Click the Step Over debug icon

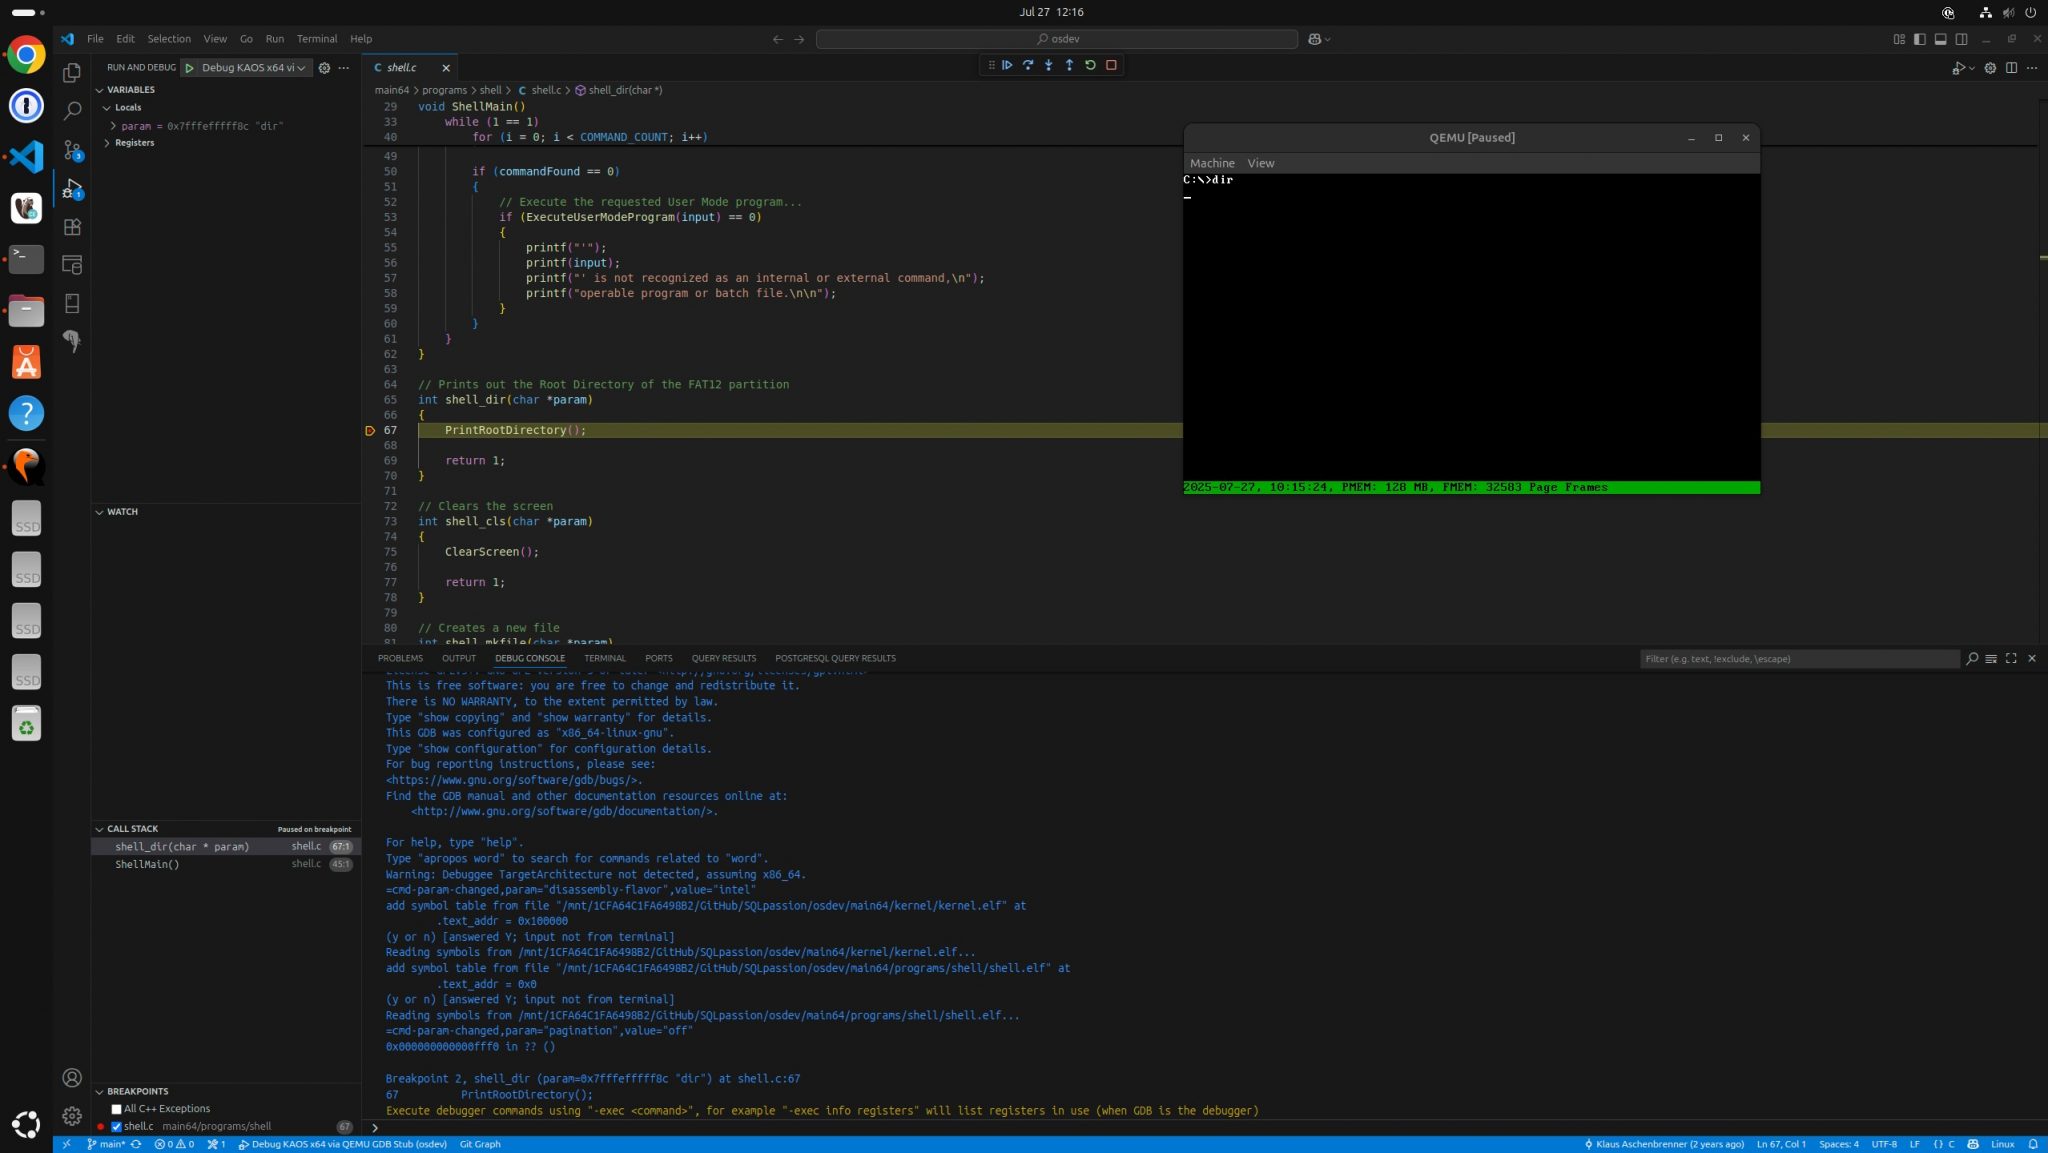(1028, 65)
